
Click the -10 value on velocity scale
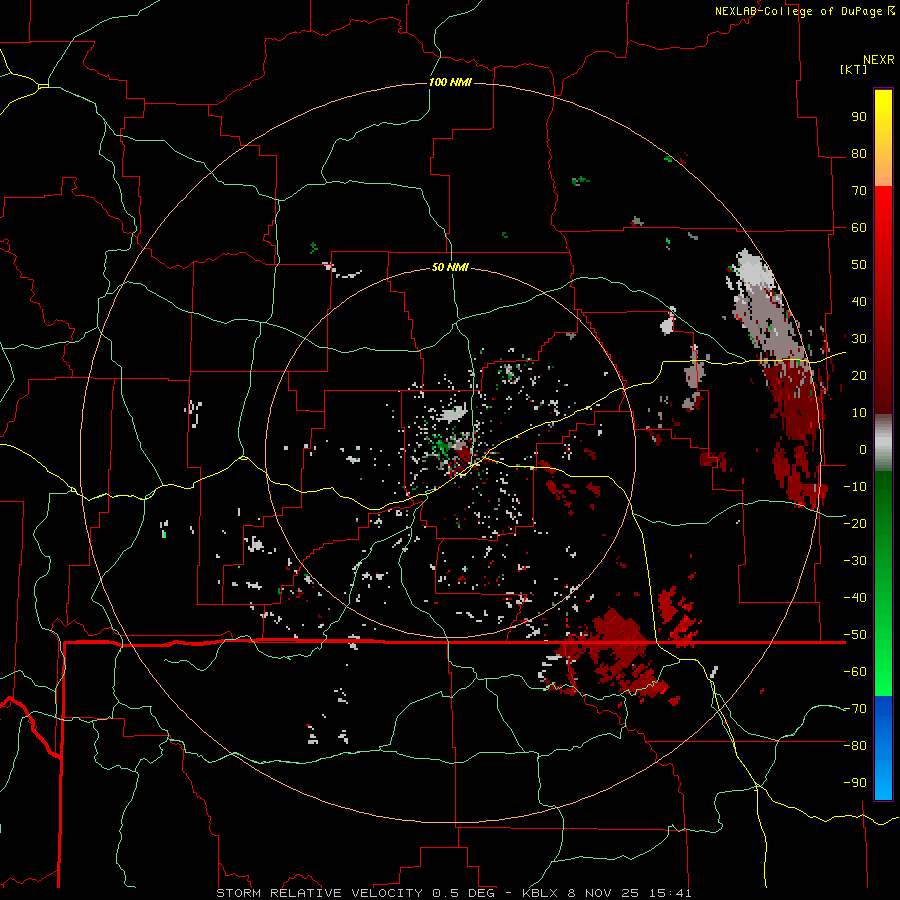click(855, 487)
